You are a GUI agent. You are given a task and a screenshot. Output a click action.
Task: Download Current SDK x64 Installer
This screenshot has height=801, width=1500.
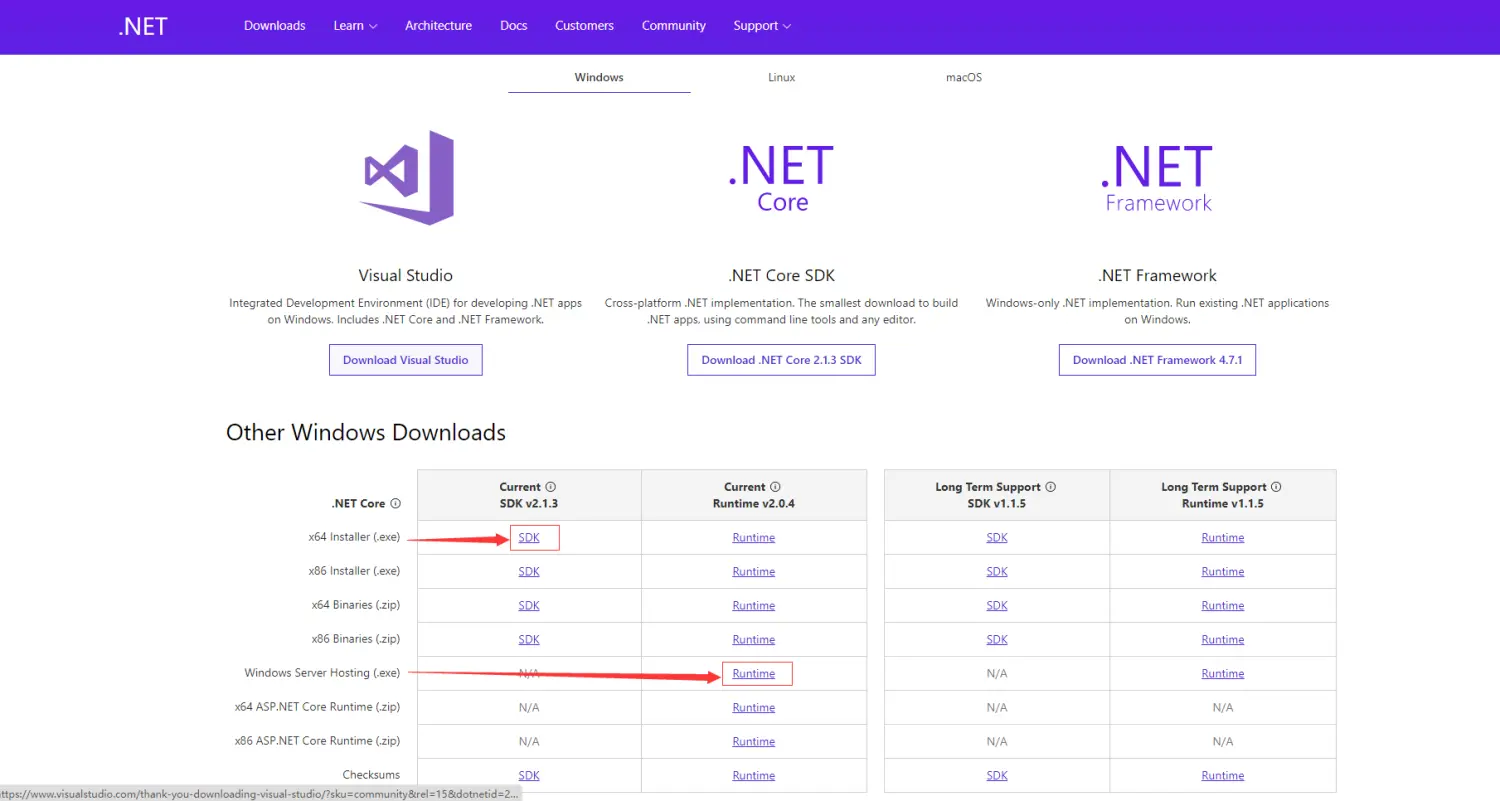coord(529,538)
